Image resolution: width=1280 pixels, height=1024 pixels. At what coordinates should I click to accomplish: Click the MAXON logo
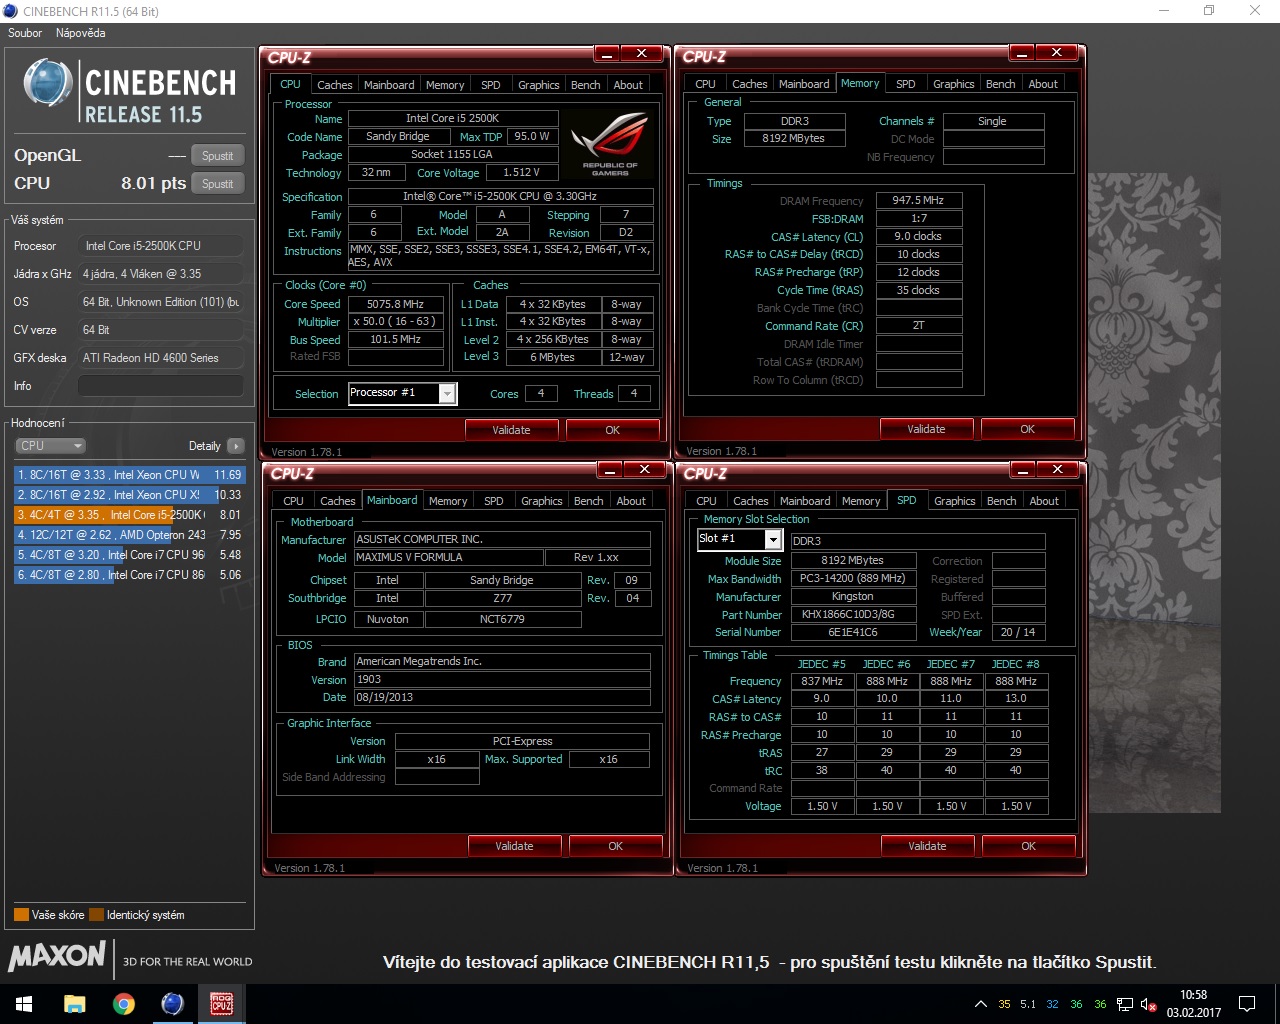coord(57,956)
